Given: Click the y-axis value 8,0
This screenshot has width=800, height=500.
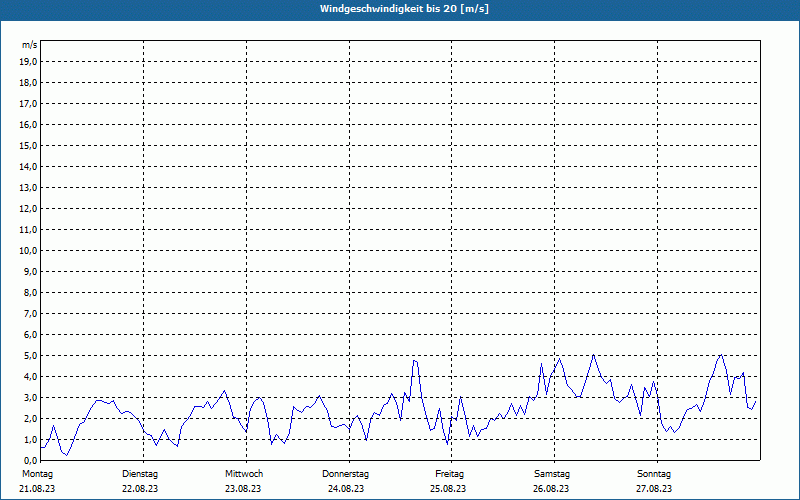Looking at the screenshot, I should click(30, 292).
